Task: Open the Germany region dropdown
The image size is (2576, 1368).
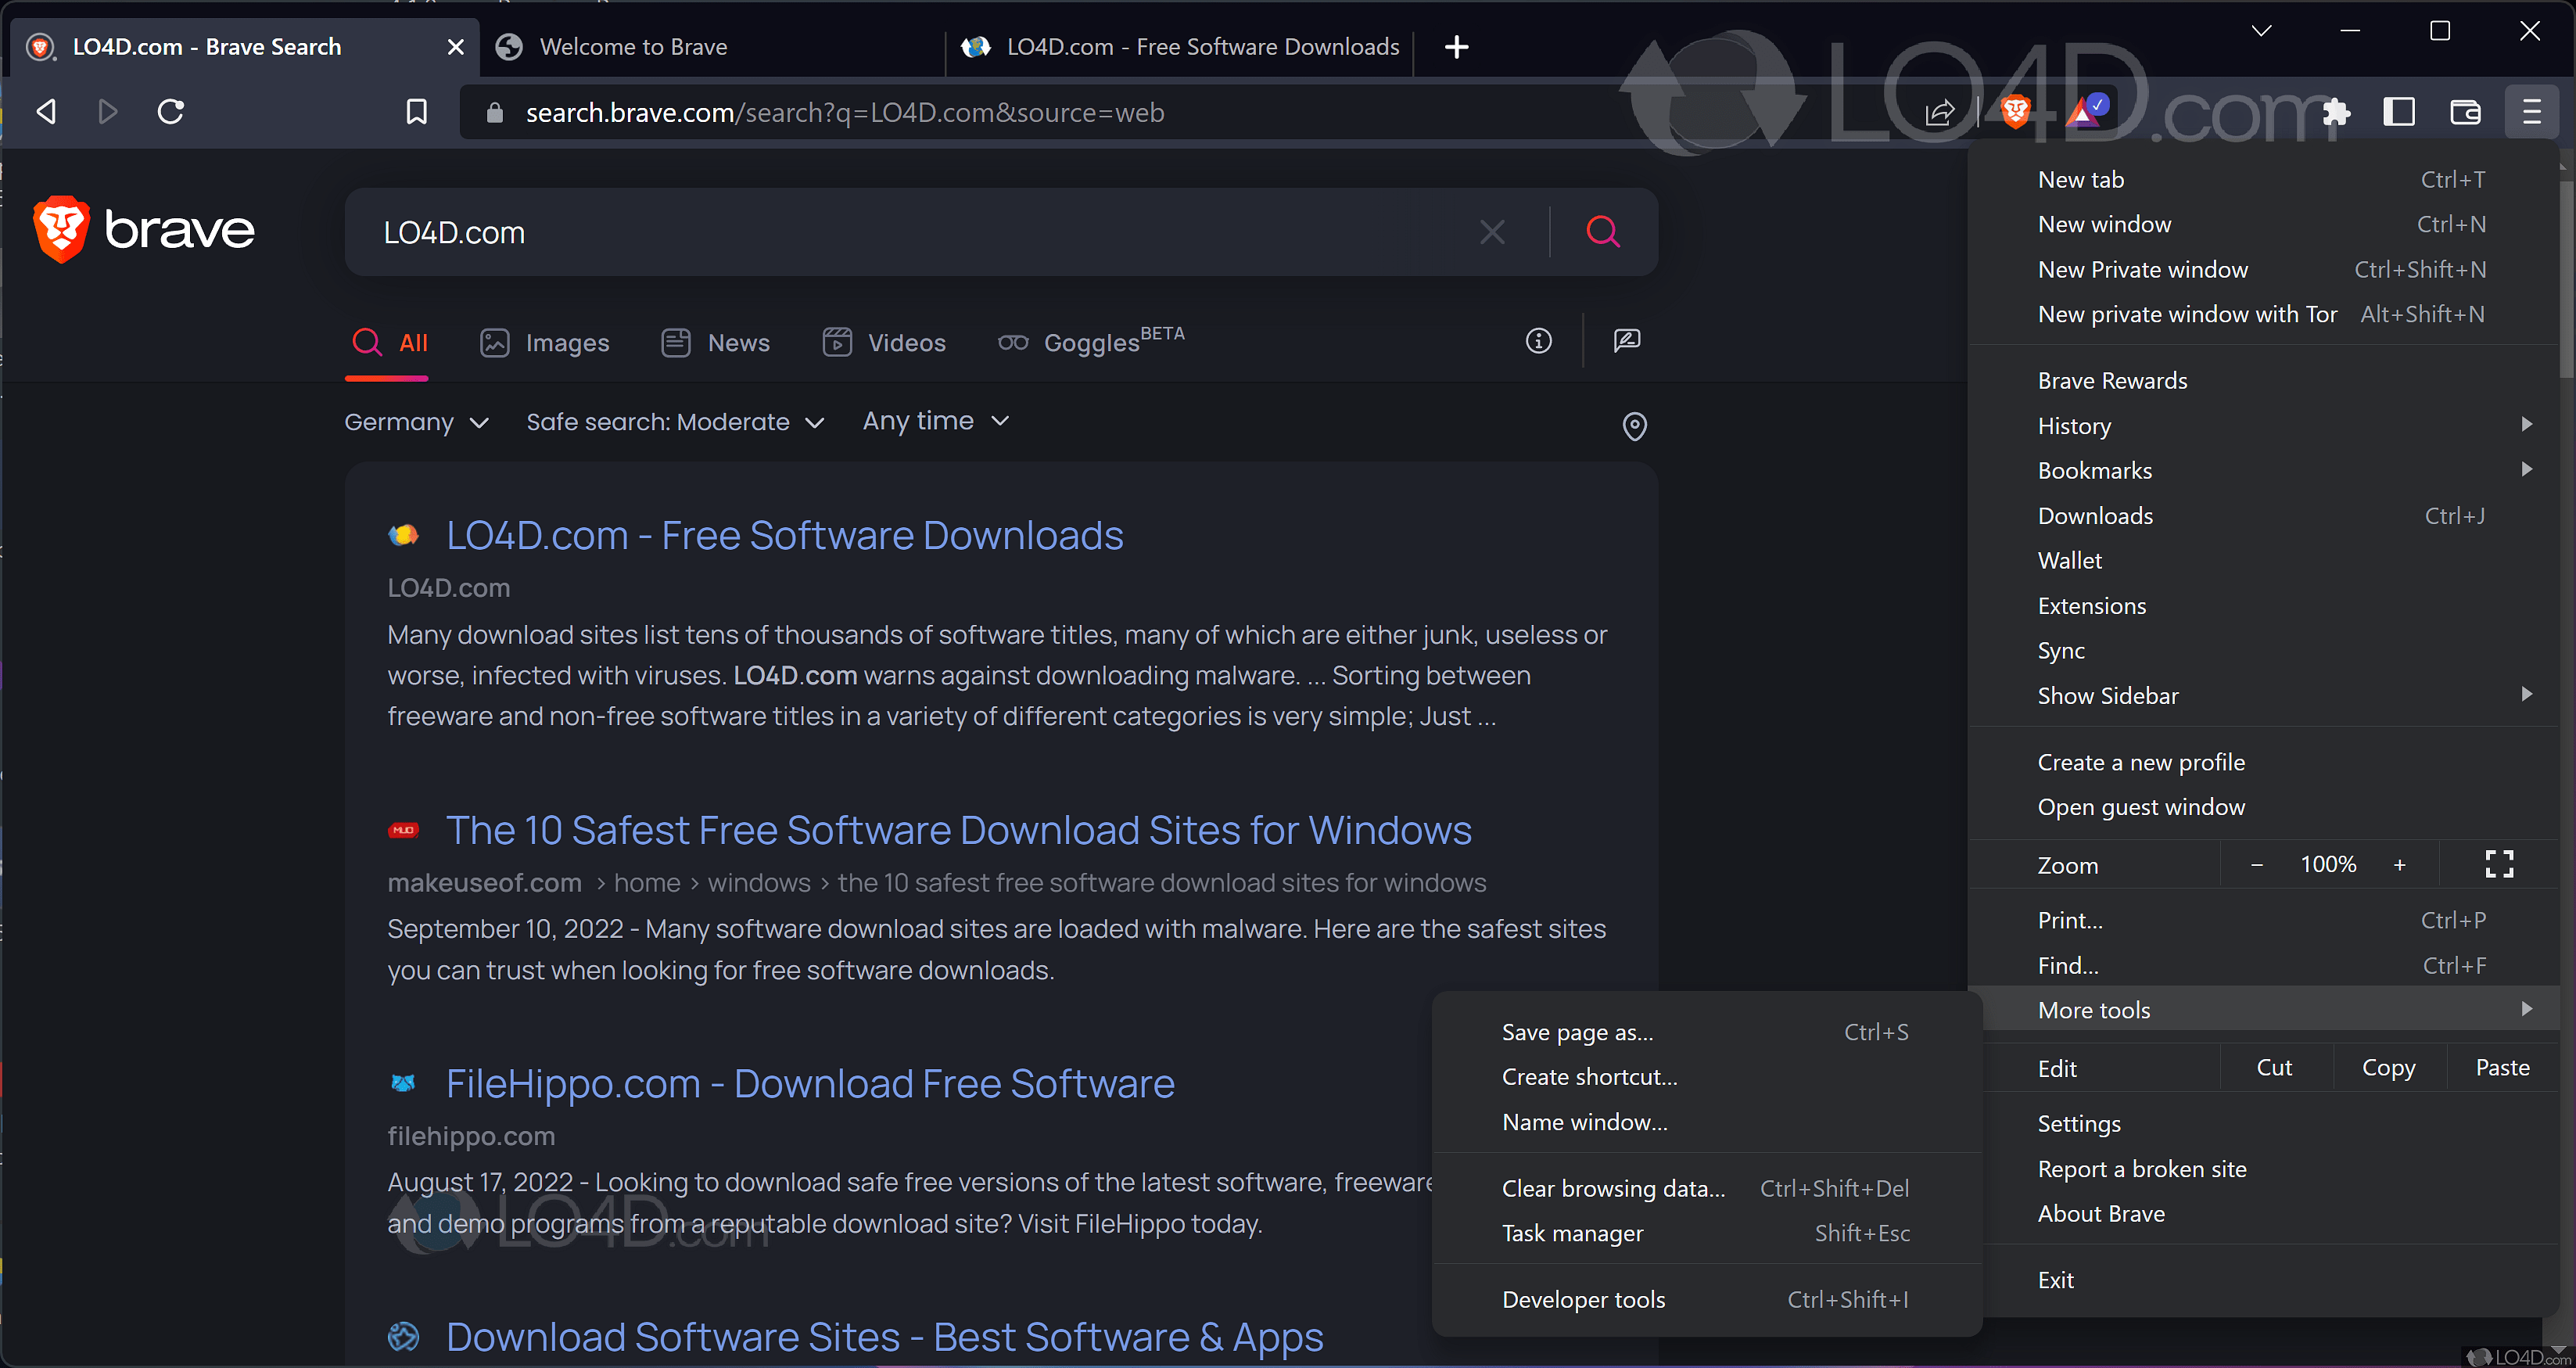Action: coord(416,422)
